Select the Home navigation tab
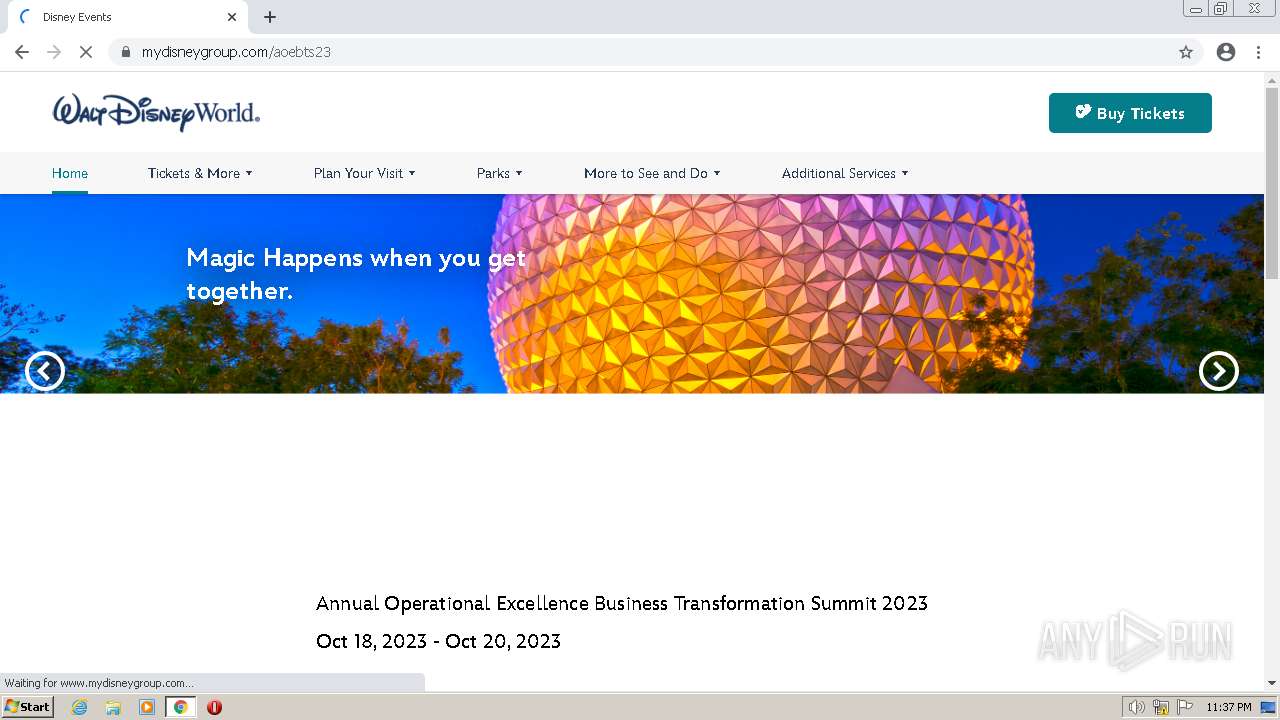The width and height of the screenshot is (1280, 720). point(70,173)
